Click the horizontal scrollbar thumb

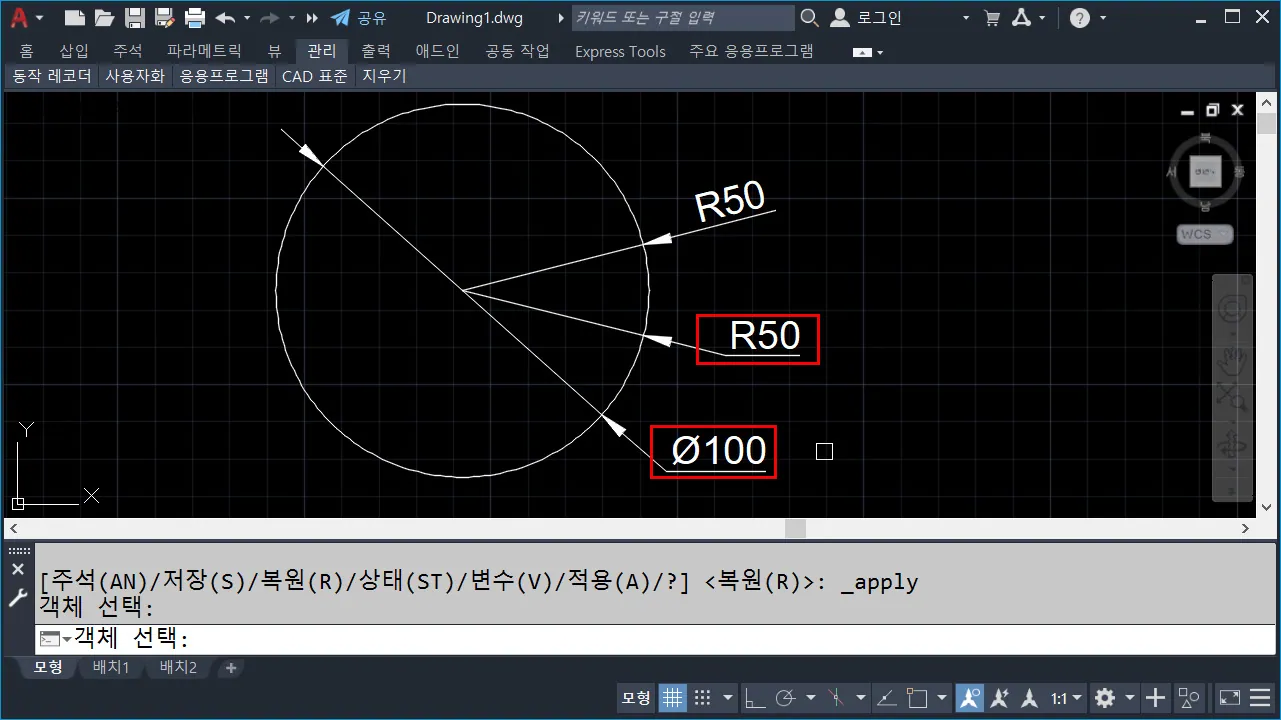tap(795, 528)
